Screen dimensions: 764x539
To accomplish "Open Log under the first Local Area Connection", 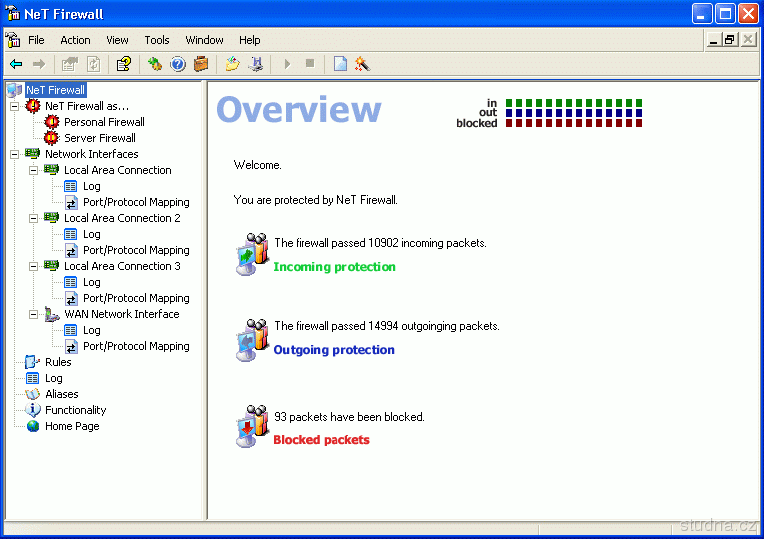I will 92,186.
